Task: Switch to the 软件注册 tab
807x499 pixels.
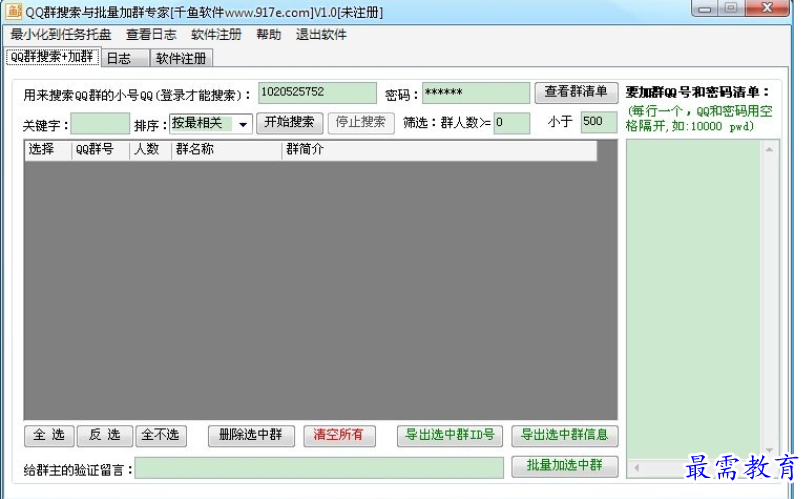Action: pyautogui.click(x=181, y=58)
